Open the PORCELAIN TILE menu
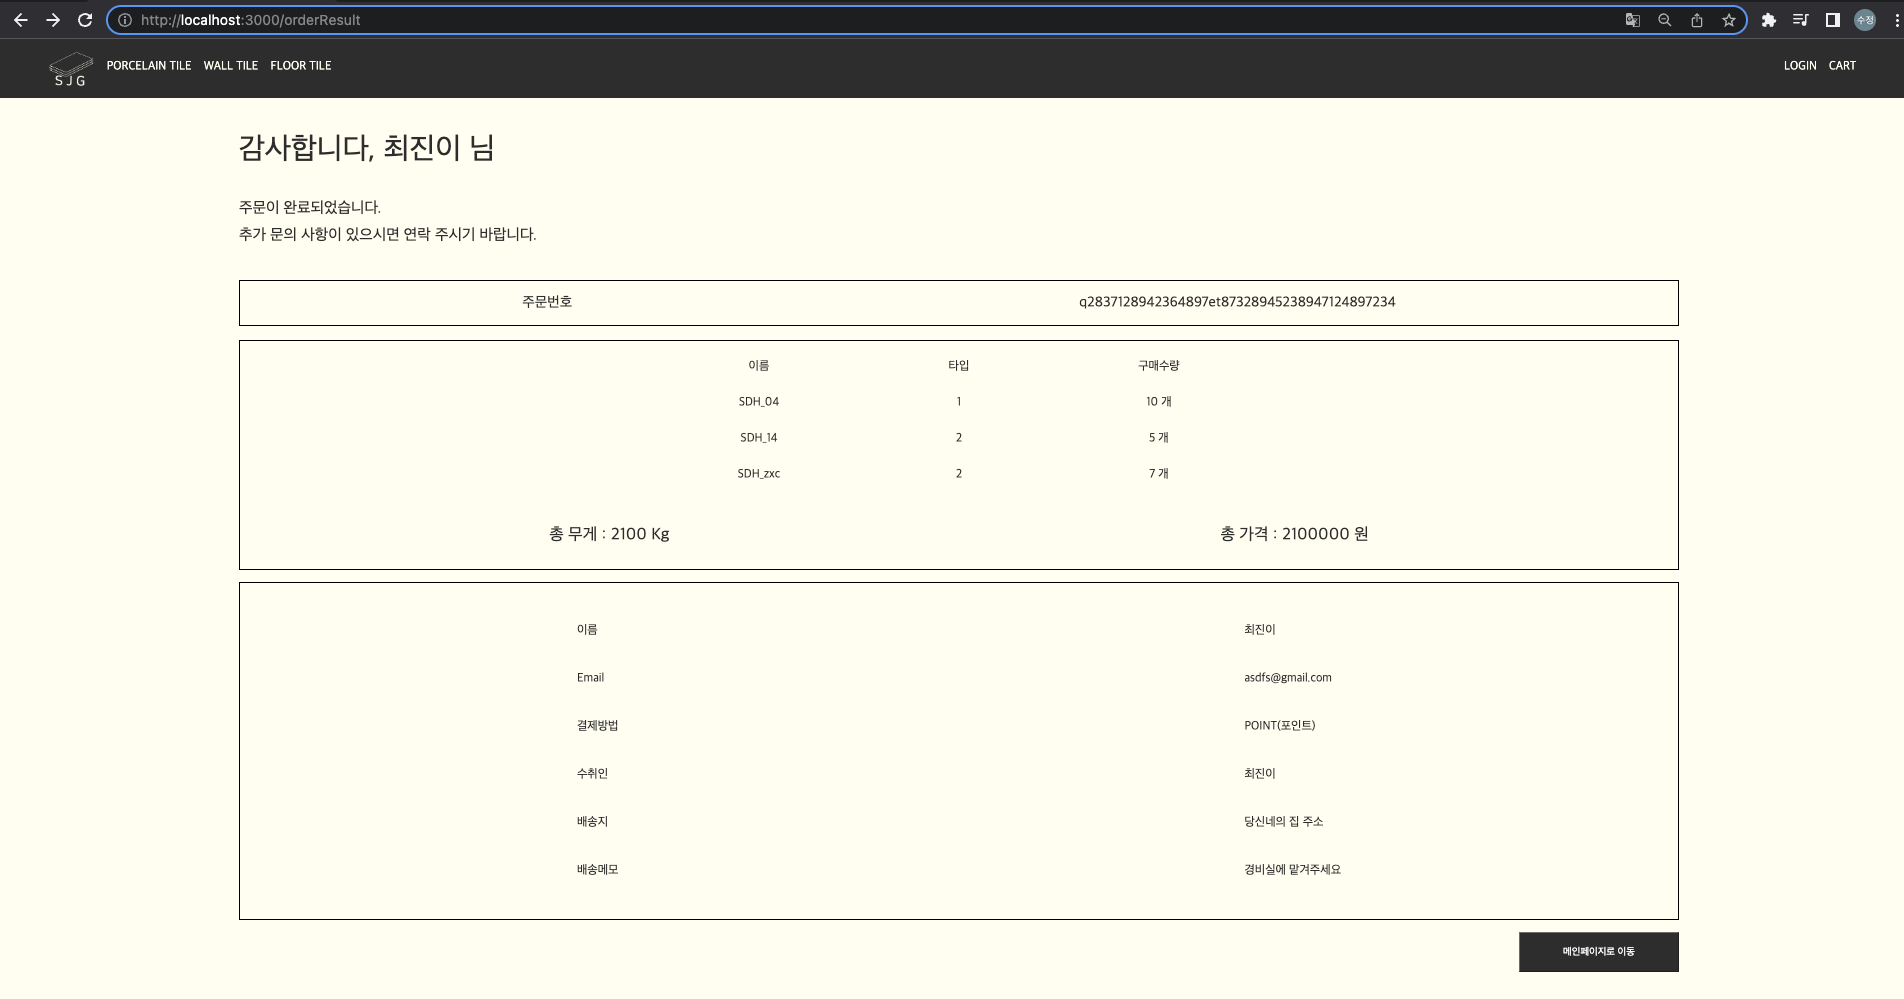This screenshot has height=999, width=1904. pos(149,66)
